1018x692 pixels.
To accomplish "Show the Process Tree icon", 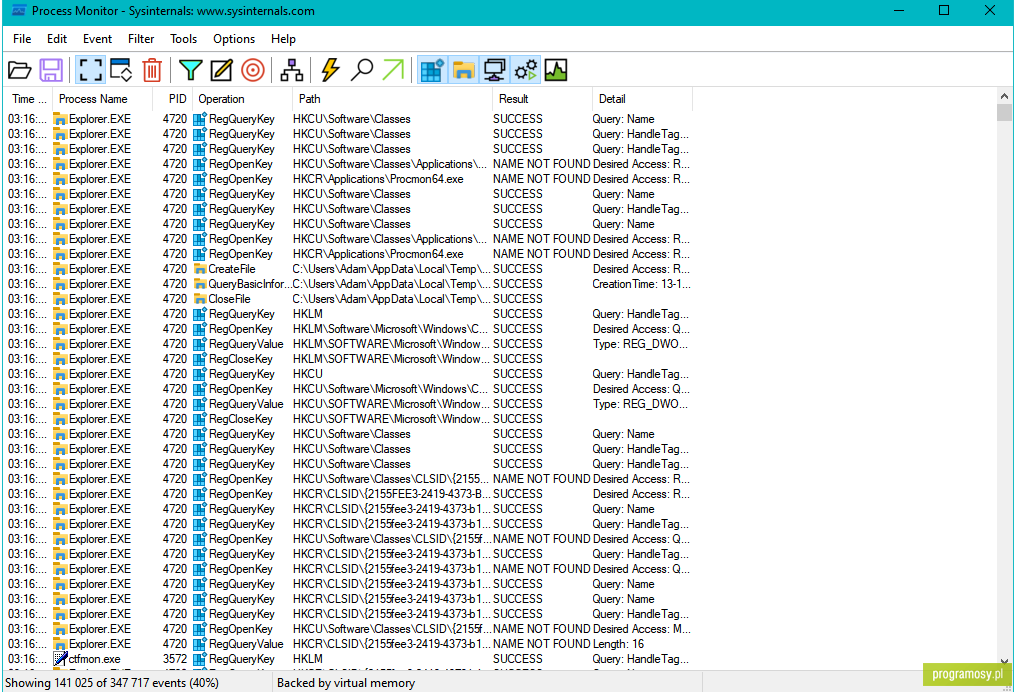I will [292, 70].
